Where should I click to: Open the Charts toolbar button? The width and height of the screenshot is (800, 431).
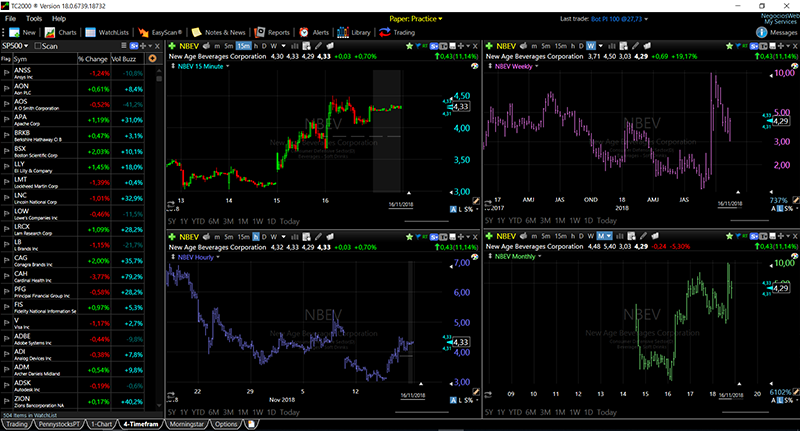coord(60,32)
